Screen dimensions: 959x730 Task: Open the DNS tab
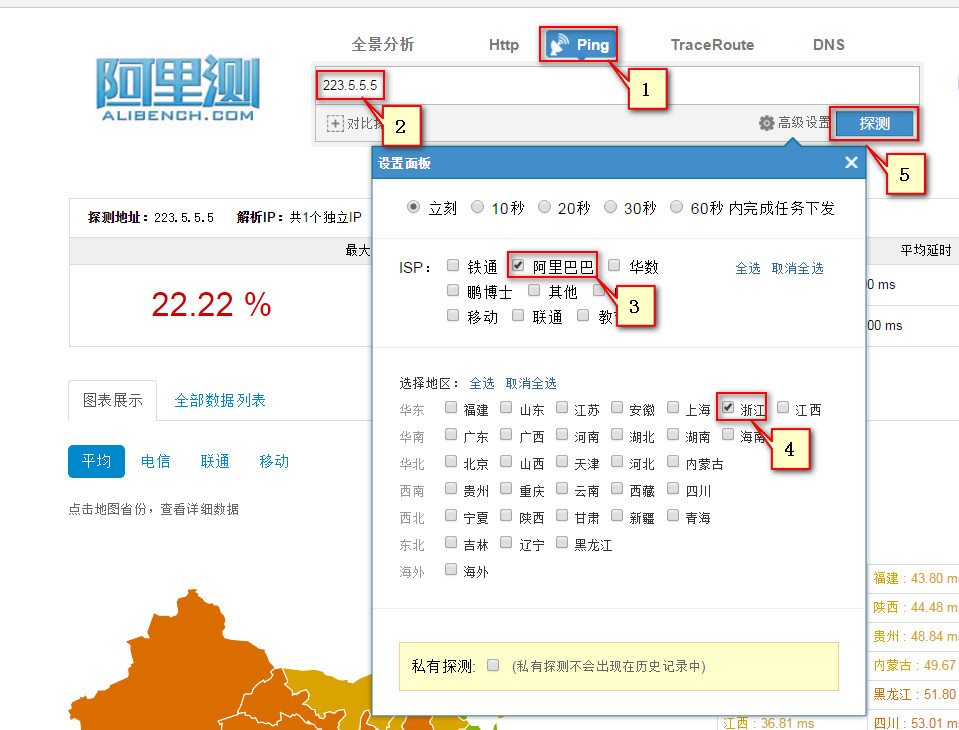(x=828, y=45)
